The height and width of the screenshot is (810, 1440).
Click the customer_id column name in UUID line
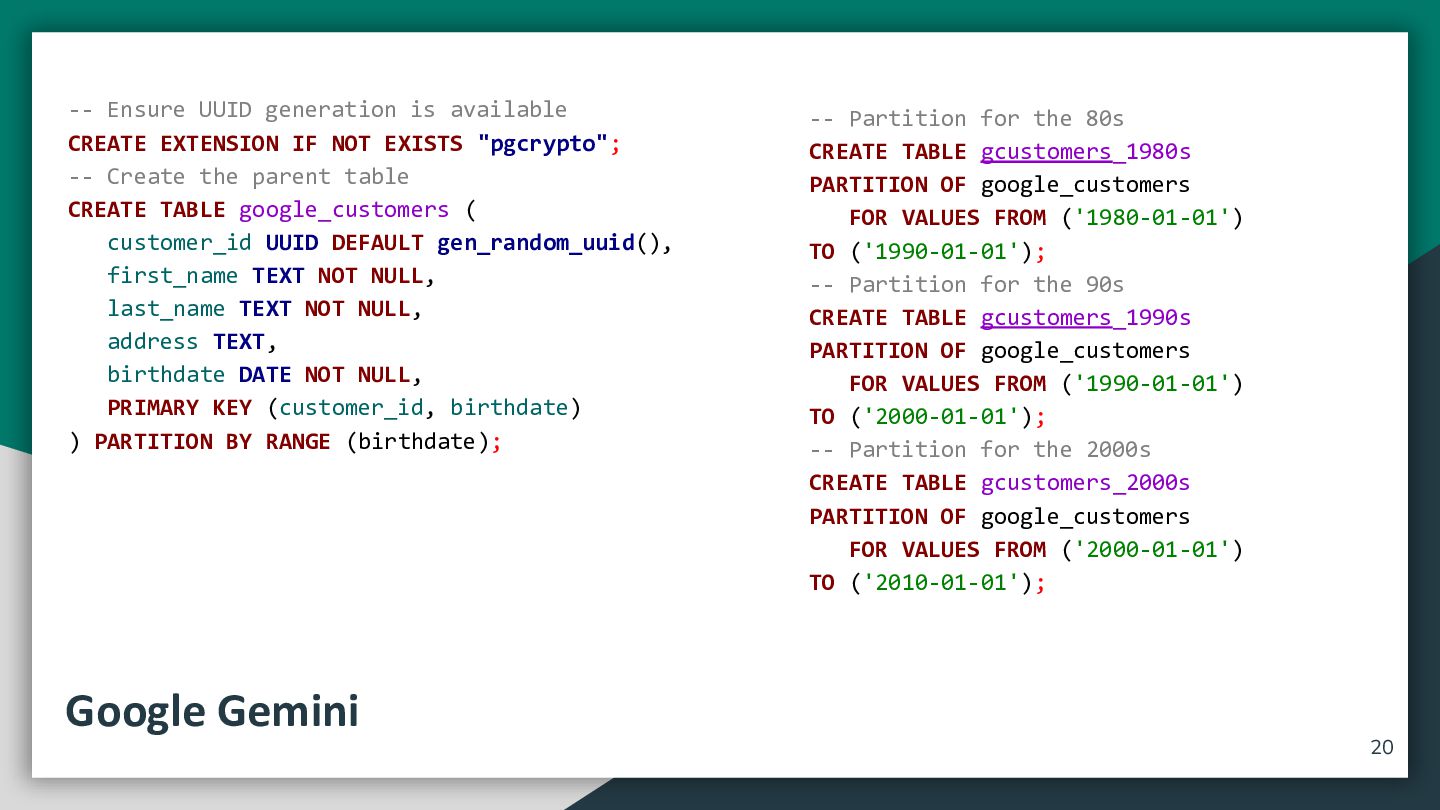click(x=179, y=243)
